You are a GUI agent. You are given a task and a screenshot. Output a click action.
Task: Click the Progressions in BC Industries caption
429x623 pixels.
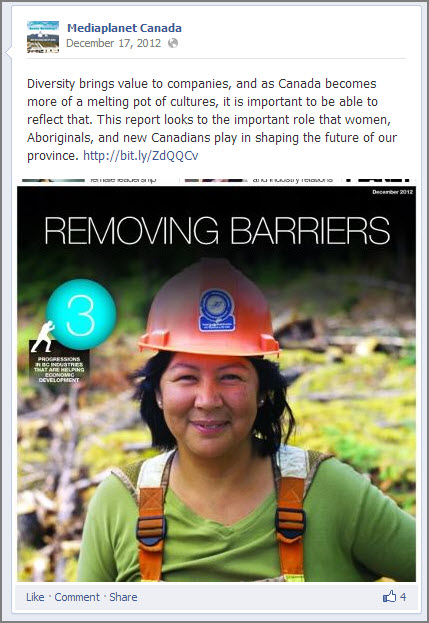coord(59,370)
